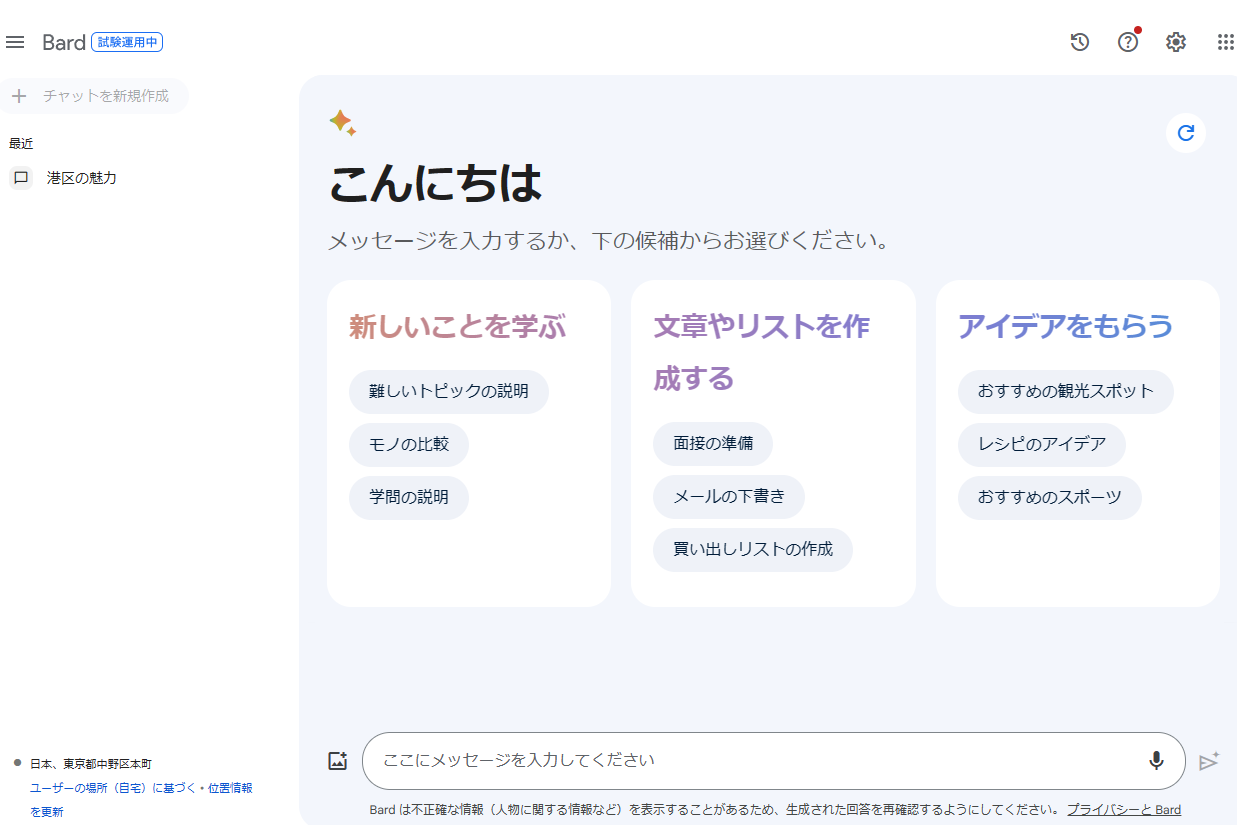Open the settings gear icon
This screenshot has width=1237, height=825.
click(1176, 42)
